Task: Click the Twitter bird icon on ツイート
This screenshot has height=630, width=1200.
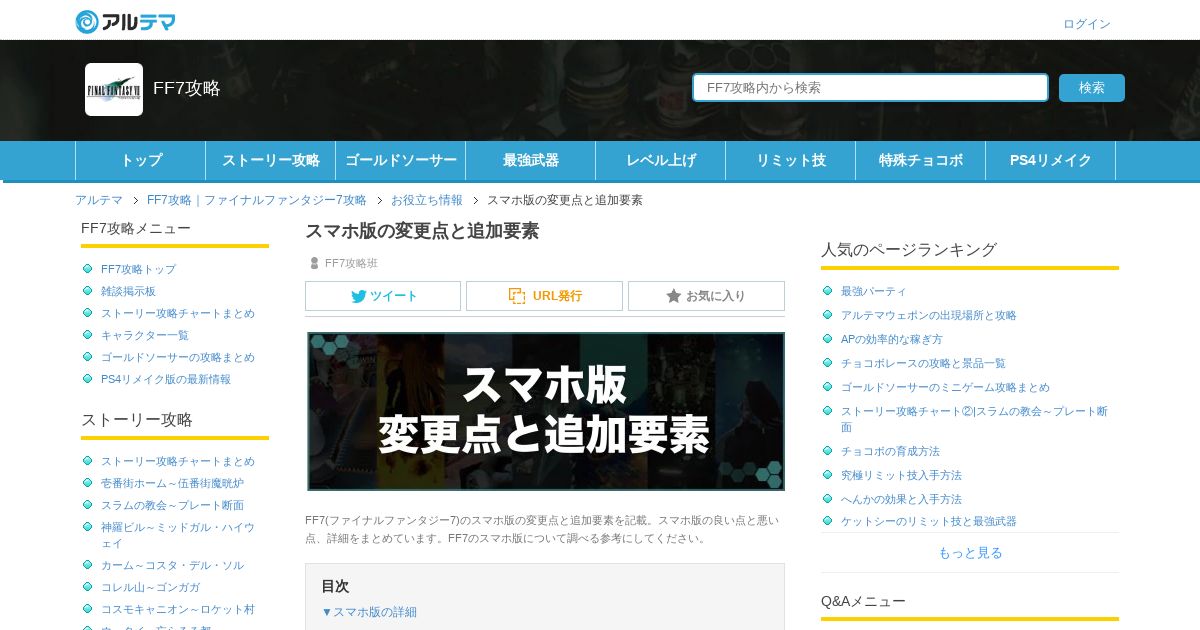Action: (358, 296)
